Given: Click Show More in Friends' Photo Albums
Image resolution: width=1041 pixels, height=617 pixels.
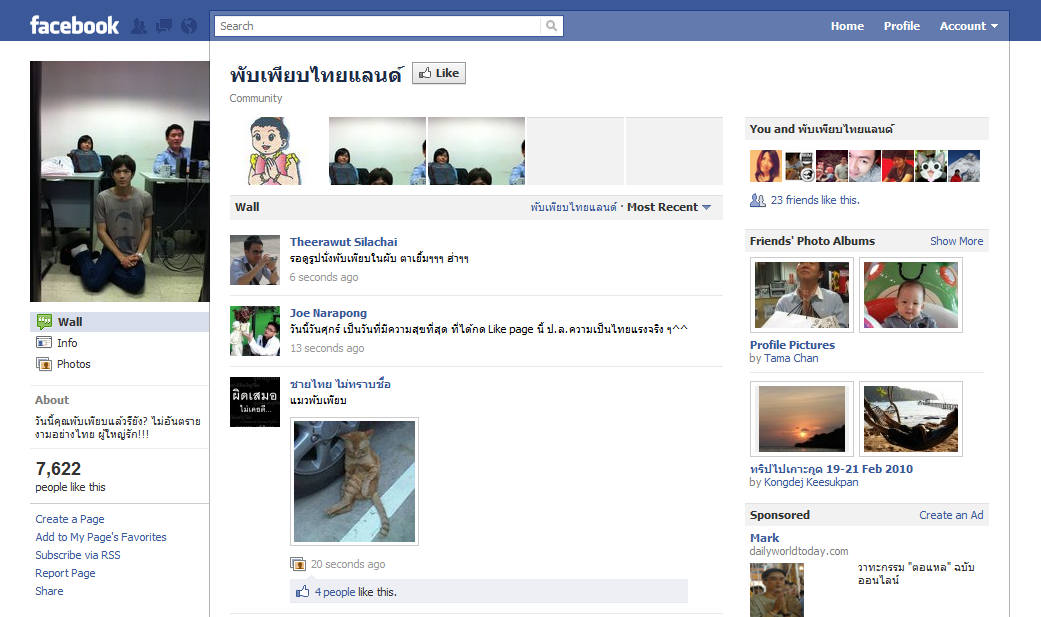Looking at the screenshot, I should 956,241.
